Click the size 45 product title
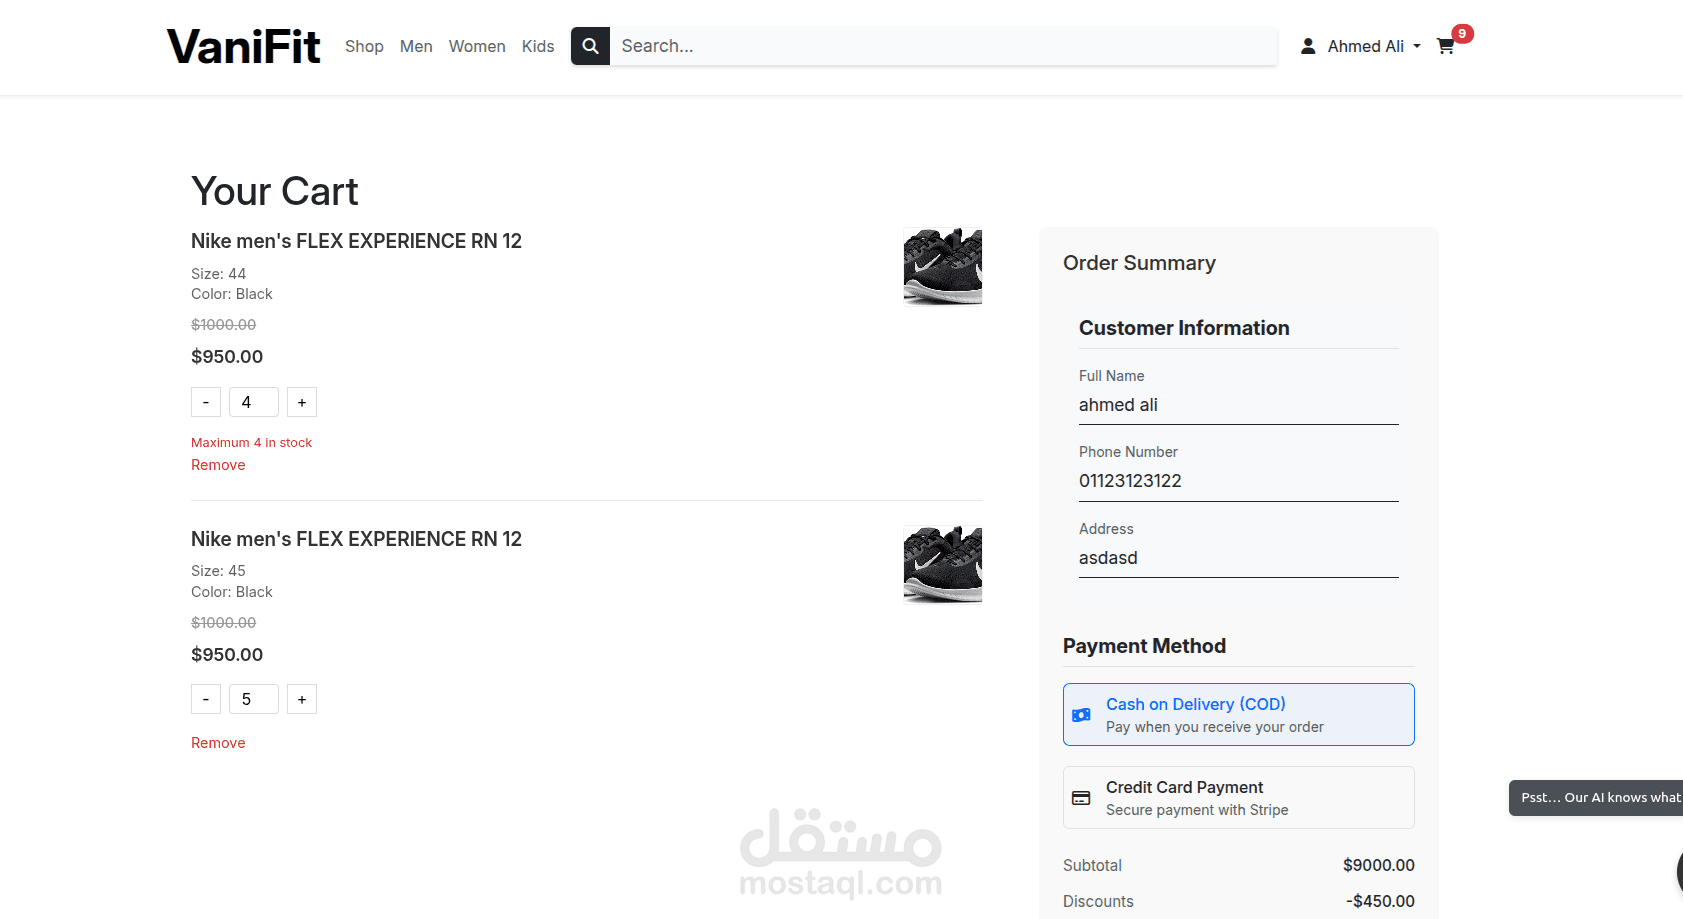The height and width of the screenshot is (919, 1683). click(356, 539)
